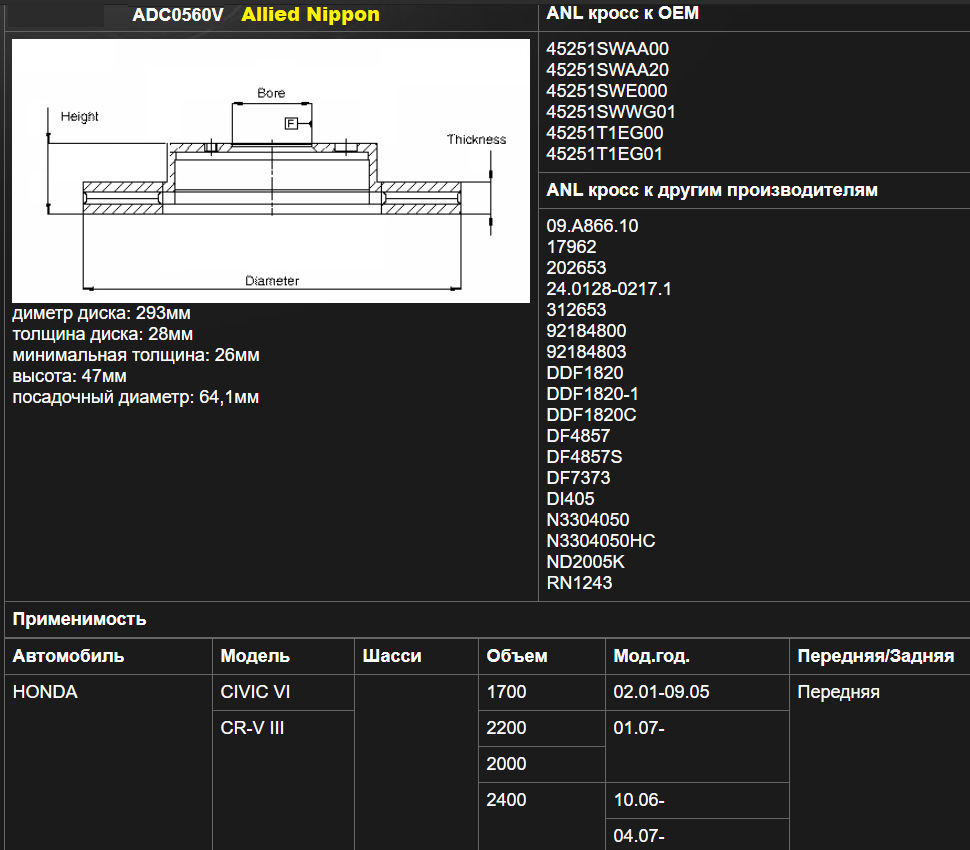Select cross reference 09.A866.10
The height and width of the screenshot is (850, 970).
coord(592,226)
